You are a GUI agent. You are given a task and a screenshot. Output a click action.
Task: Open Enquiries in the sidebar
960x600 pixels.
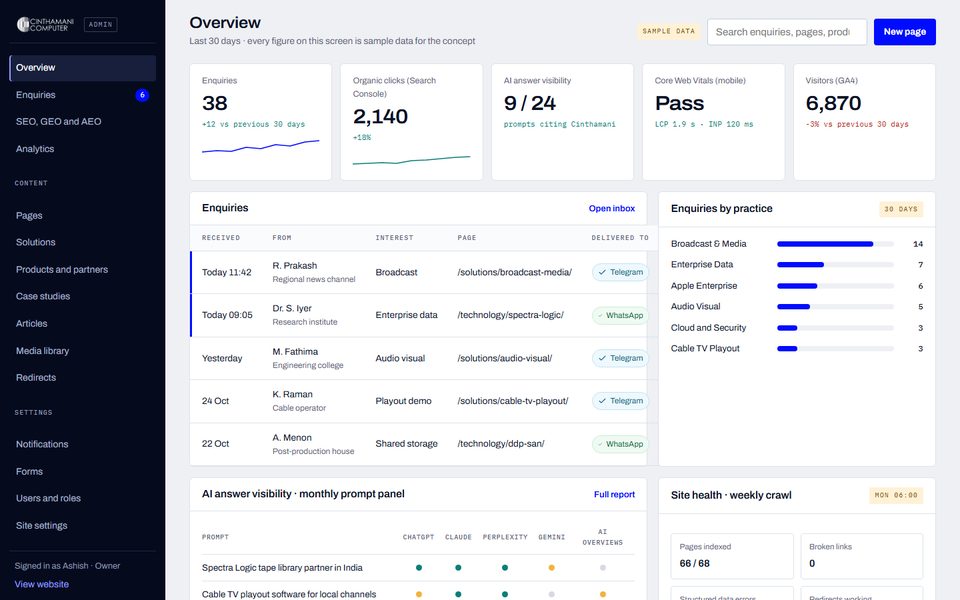click(x=83, y=95)
